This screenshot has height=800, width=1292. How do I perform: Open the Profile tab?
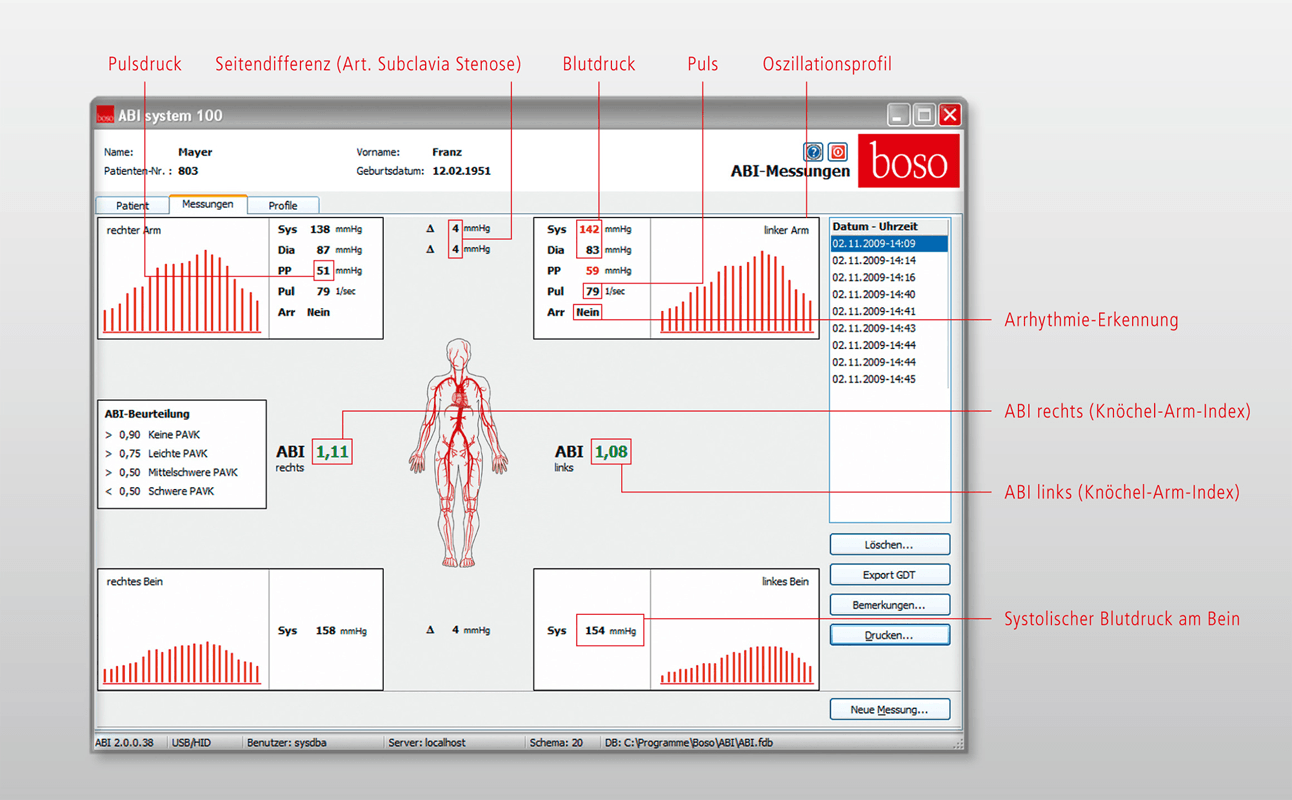pyautogui.click(x=283, y=205)
